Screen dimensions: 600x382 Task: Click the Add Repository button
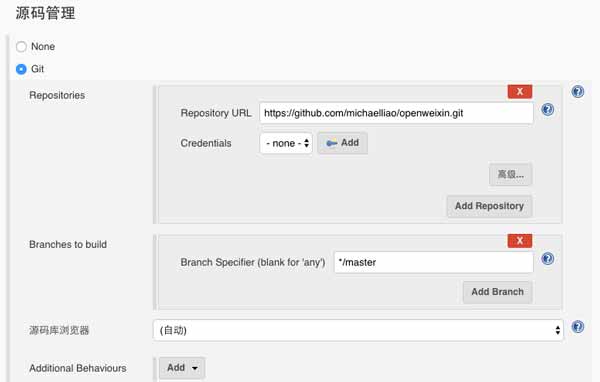[x=489, y=206]
